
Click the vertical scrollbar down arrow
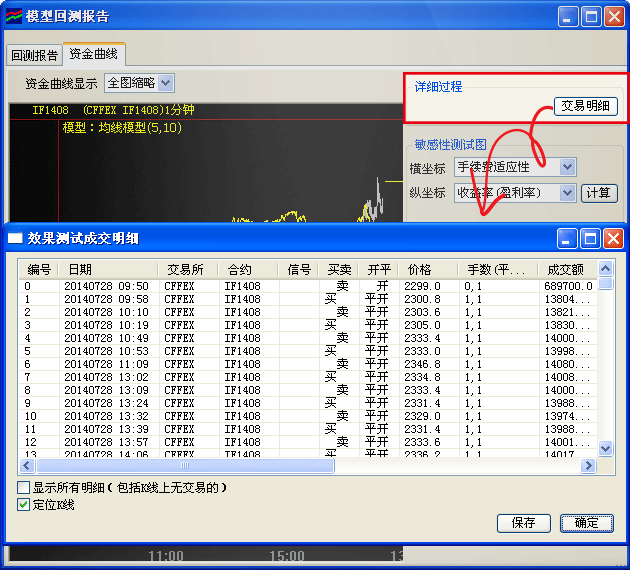(x=604, y=450)
